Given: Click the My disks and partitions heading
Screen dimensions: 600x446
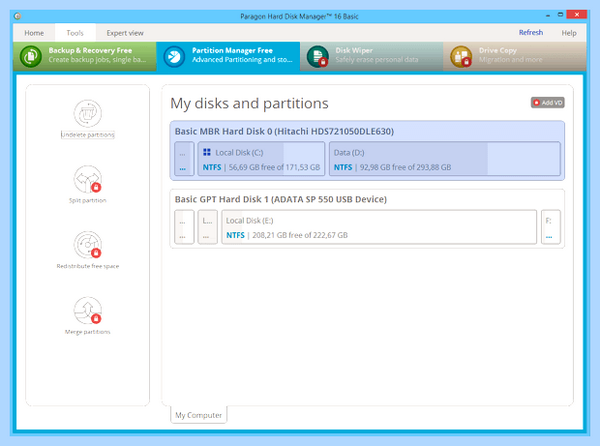Looking at the screenshot, I should pos(249,104).
